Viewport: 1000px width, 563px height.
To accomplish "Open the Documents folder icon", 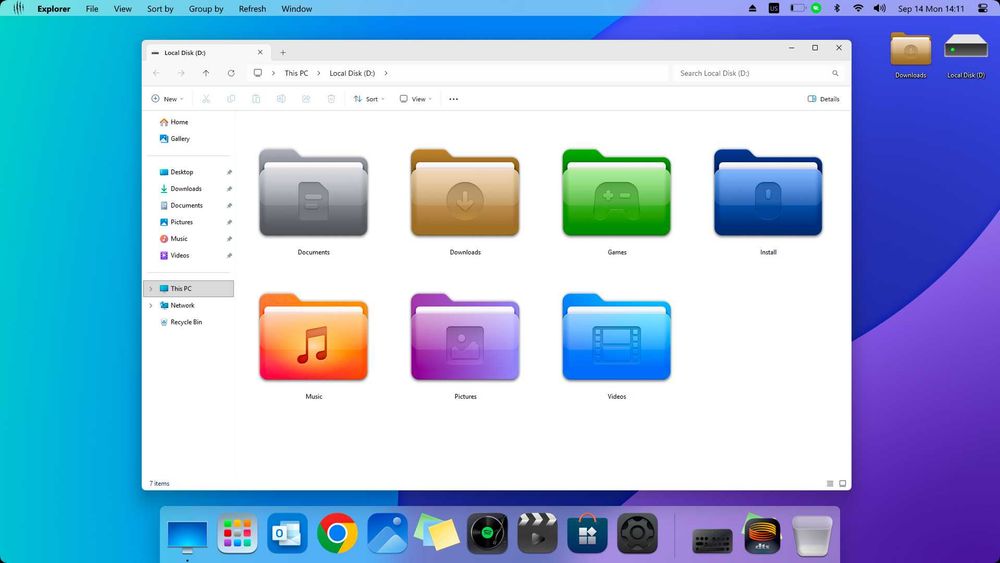I will pyautogui.click(x=313, y=193).
